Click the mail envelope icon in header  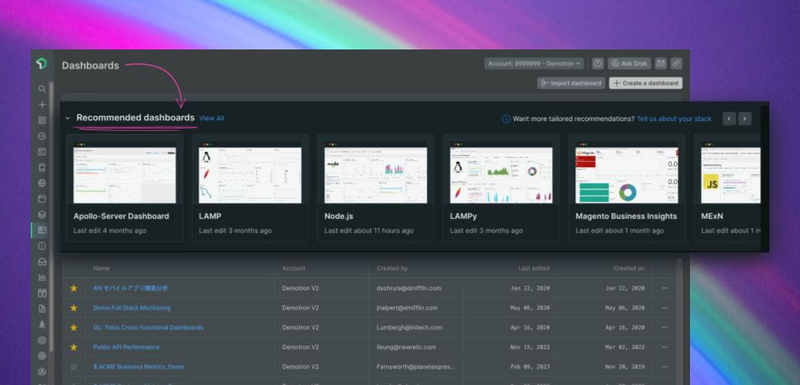pyautogui.click(x=661, y=64)
